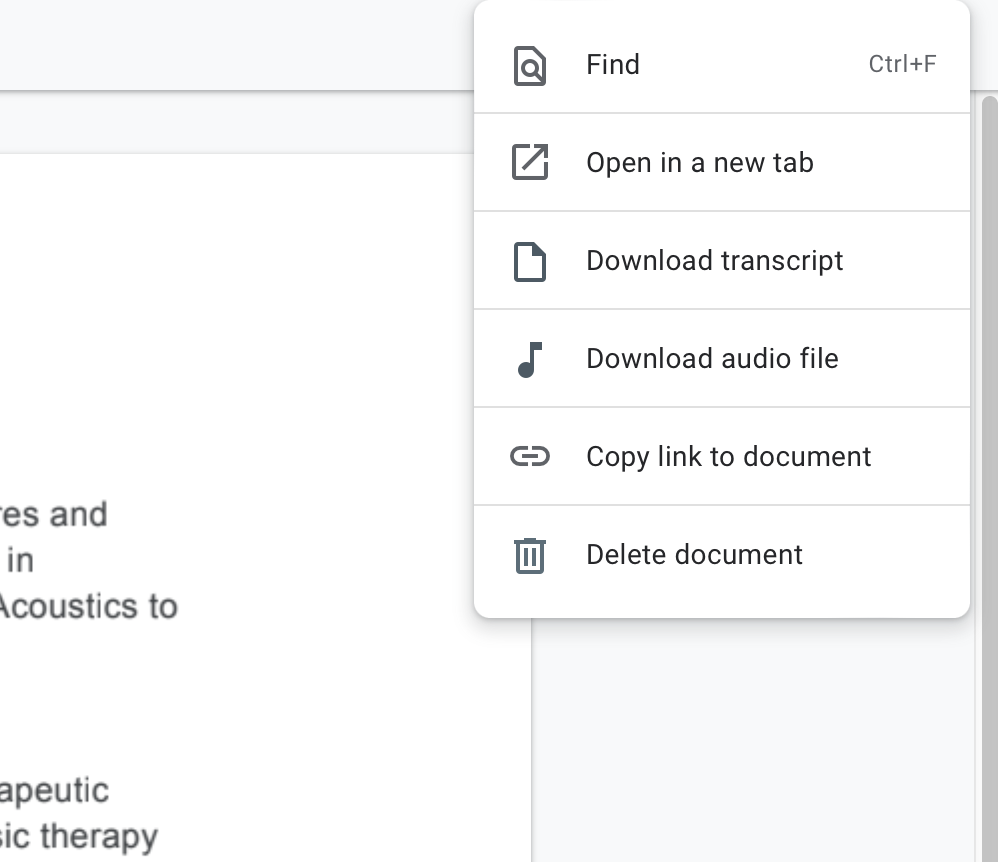Viewport: 998px width, 862px height.
Task: Click the words 'Acoustics to' in document
Action: 88,606
